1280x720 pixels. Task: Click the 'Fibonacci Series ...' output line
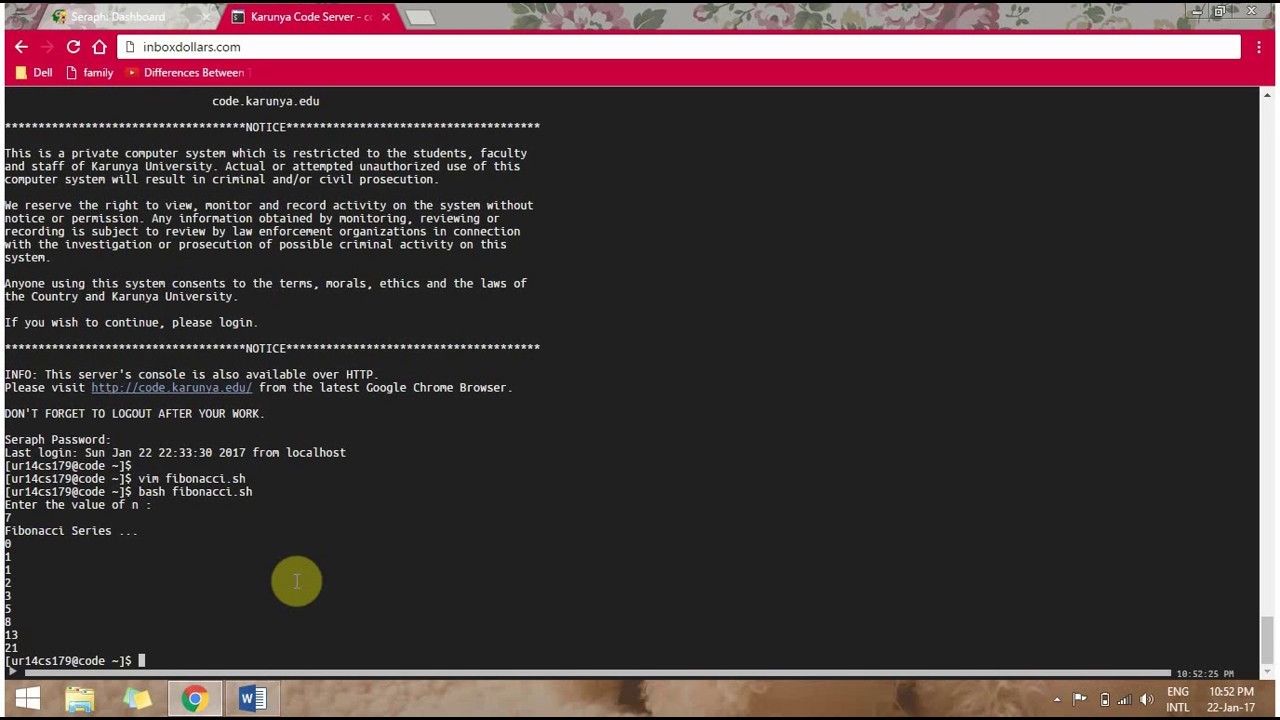point(71,531)
